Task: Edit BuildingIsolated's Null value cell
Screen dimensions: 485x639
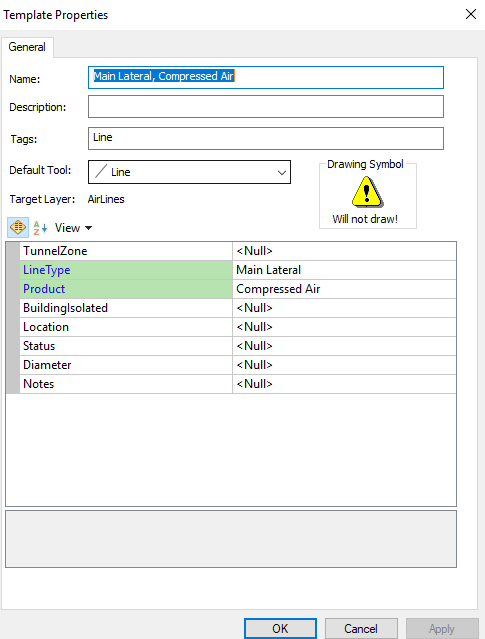Action: 344,308
